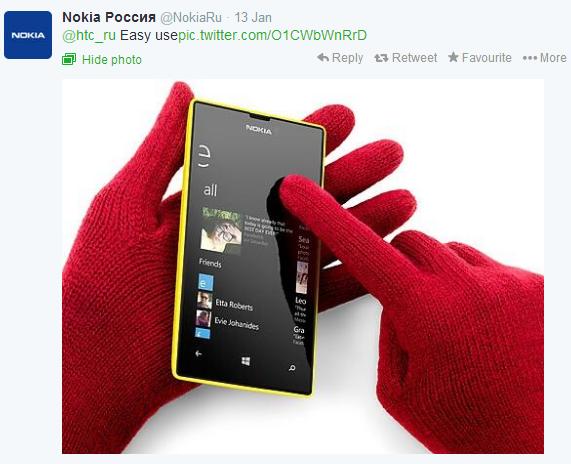The height and width of the screenshot is (464, 571).
Task: Click the Hide photo green icon
Action: pyautogui.click(x=69, y=59)
